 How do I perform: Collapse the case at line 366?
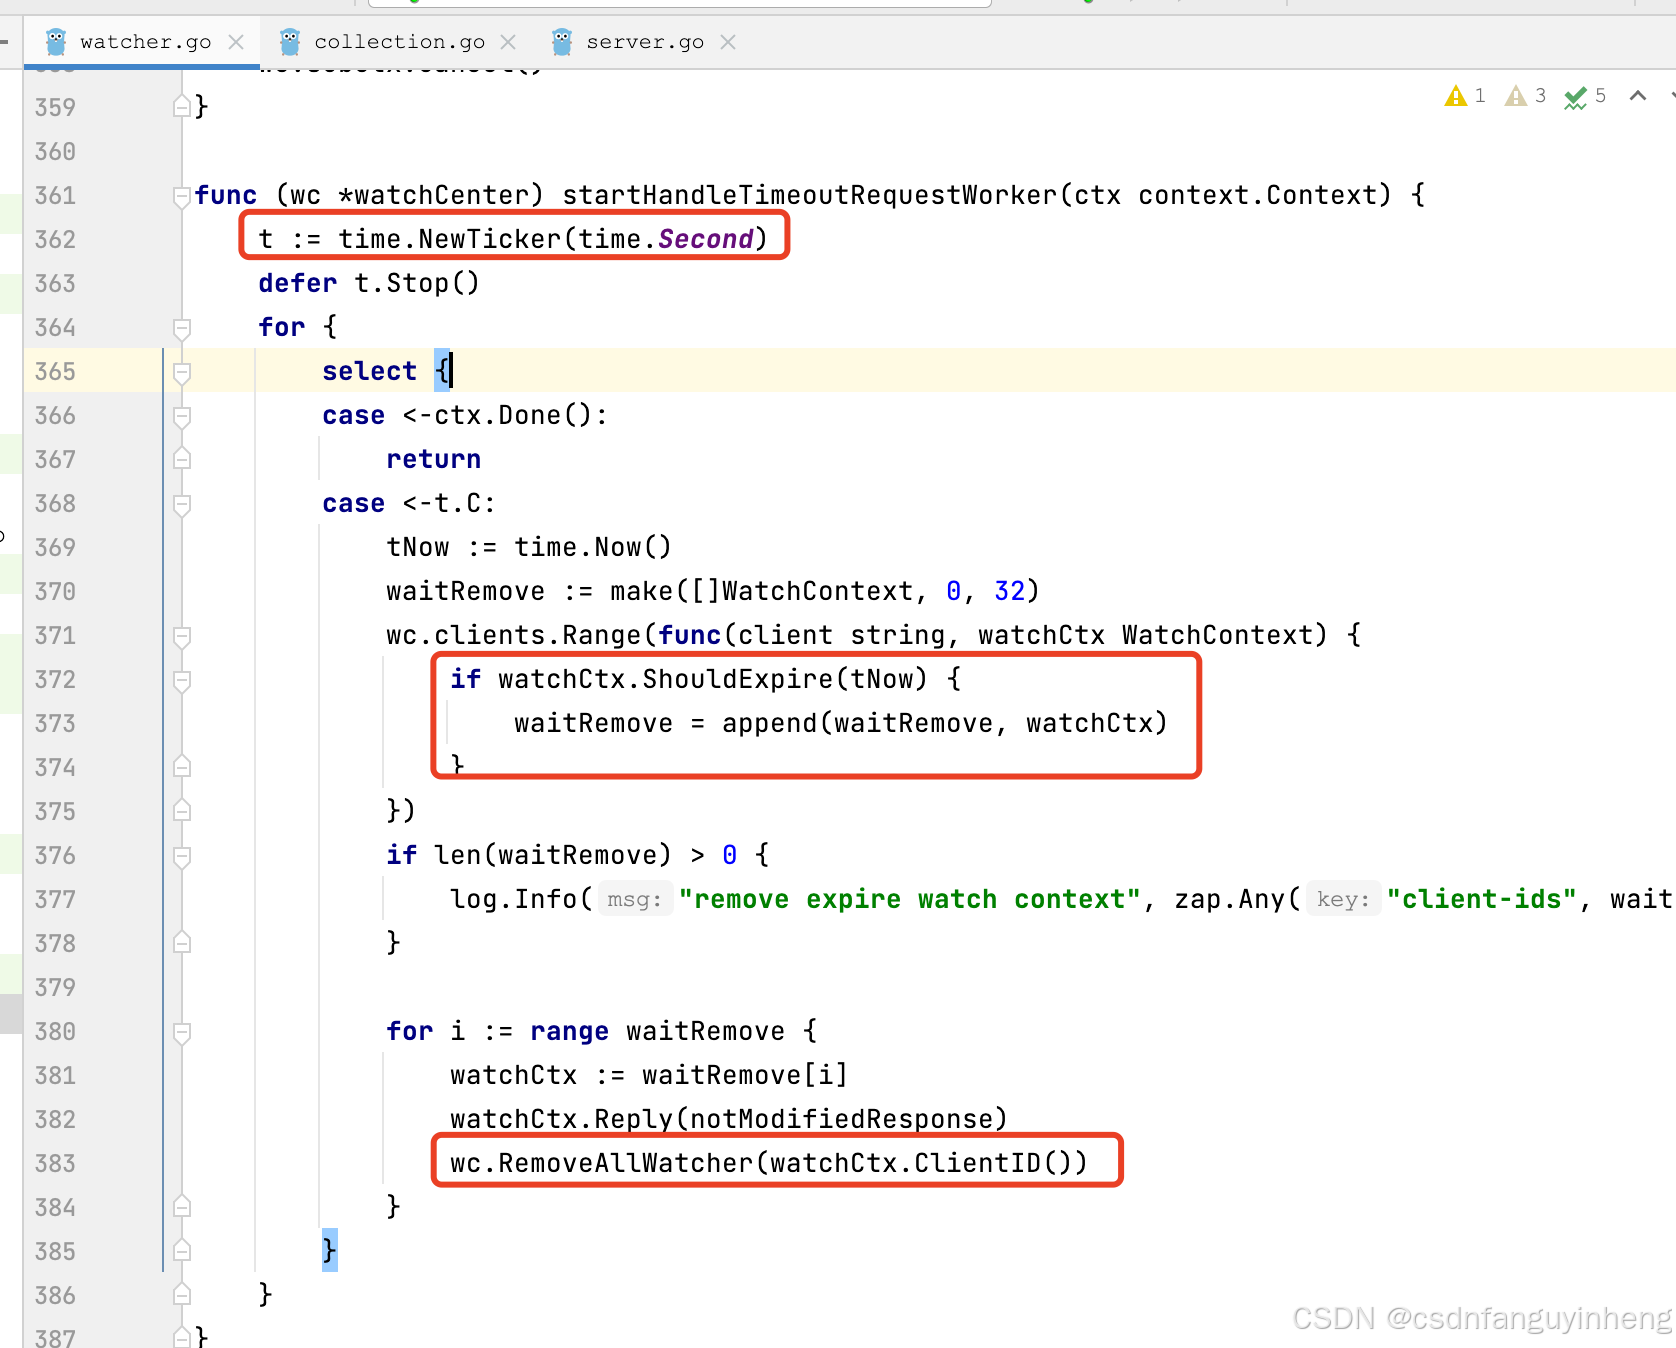tap(182, 416)
